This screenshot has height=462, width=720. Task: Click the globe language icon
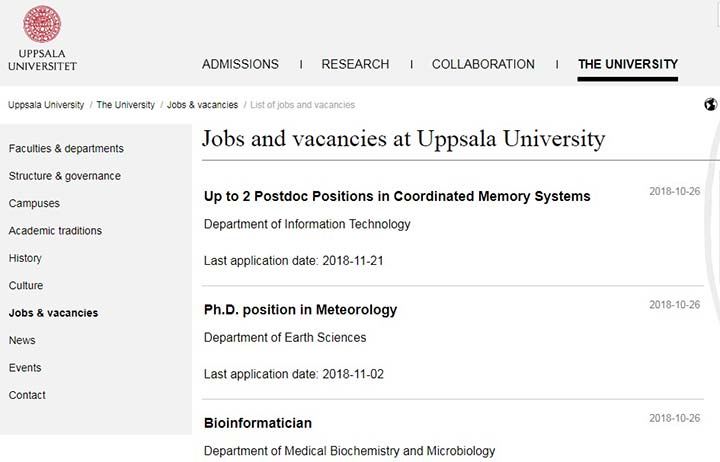coord(710,105)
